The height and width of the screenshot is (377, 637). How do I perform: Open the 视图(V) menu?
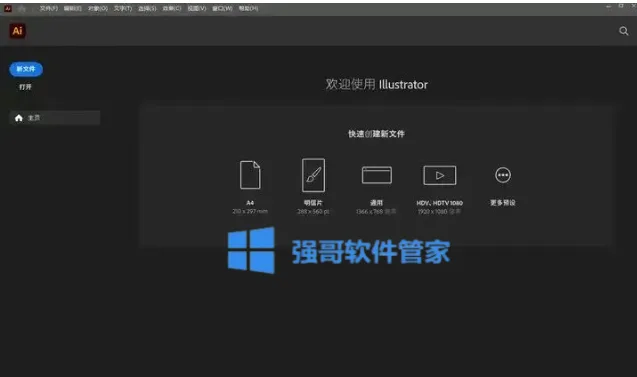[x=197, y=9]
